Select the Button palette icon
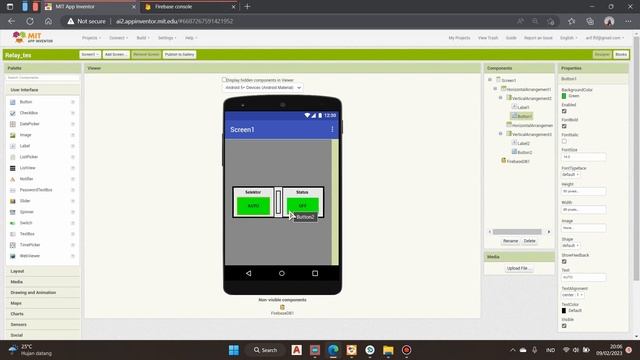The width and height of the screenshot is (640, 360). [13, 102]
